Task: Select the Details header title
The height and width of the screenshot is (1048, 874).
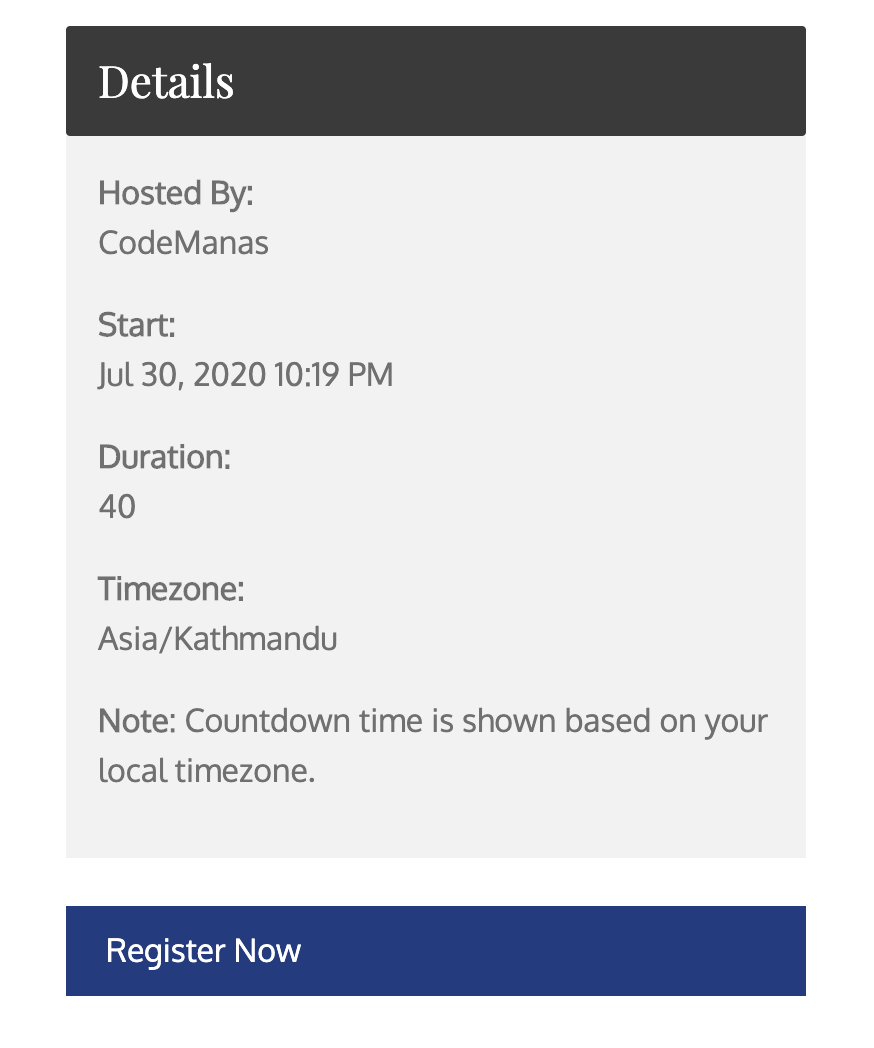Action: pos(166,82)
